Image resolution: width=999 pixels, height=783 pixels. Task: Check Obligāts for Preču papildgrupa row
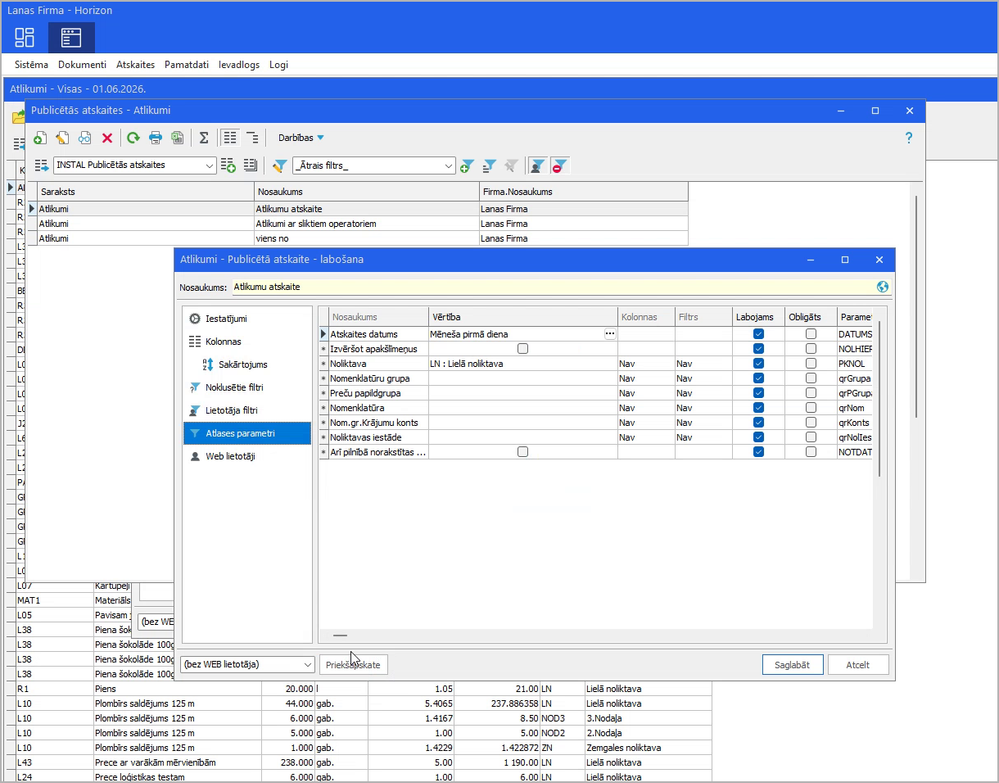[810, 393]
